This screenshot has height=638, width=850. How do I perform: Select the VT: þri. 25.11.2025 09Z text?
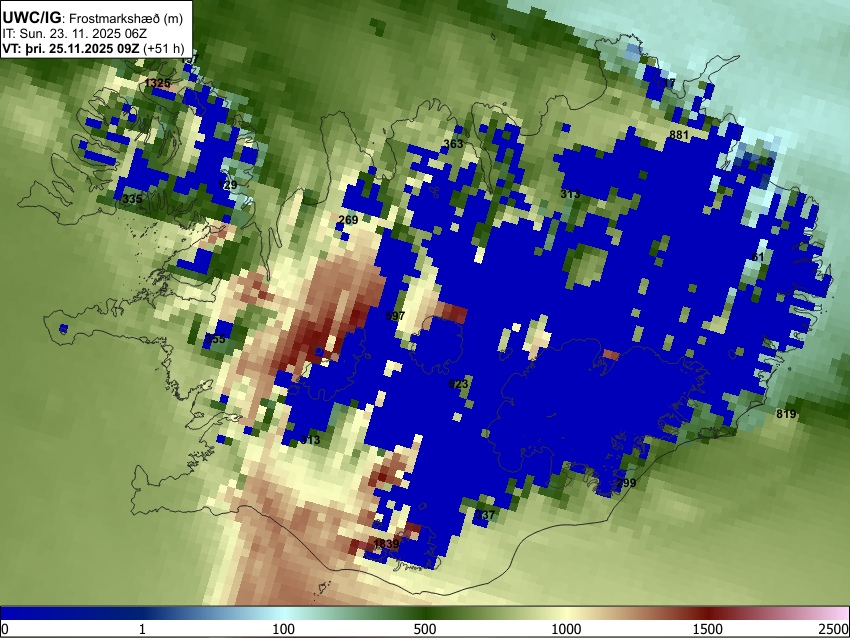[70, 48]
